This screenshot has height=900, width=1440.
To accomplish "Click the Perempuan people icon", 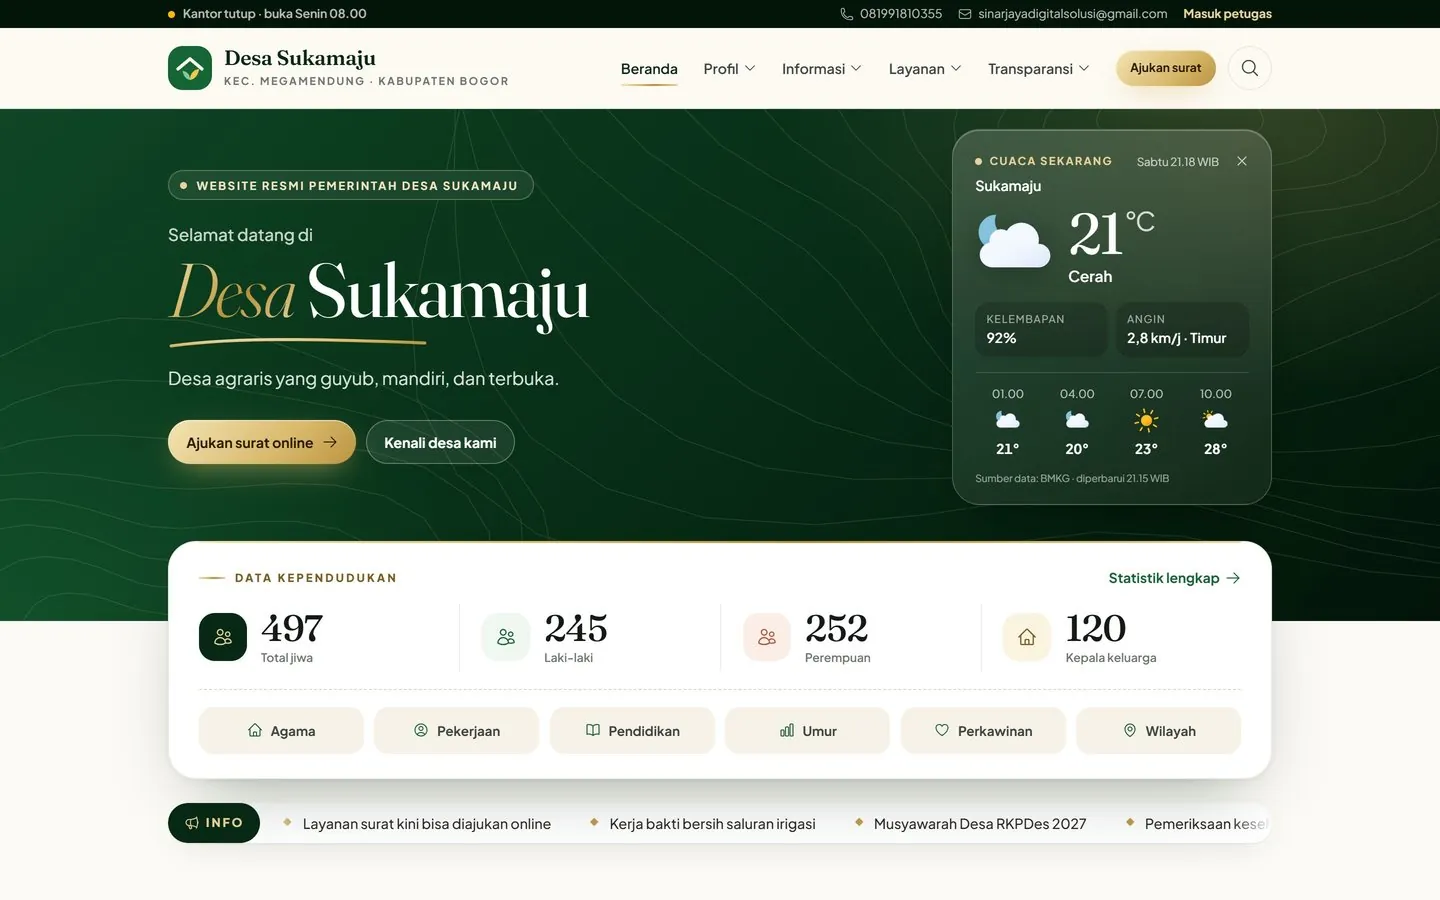I will click(x=767, y=637).
